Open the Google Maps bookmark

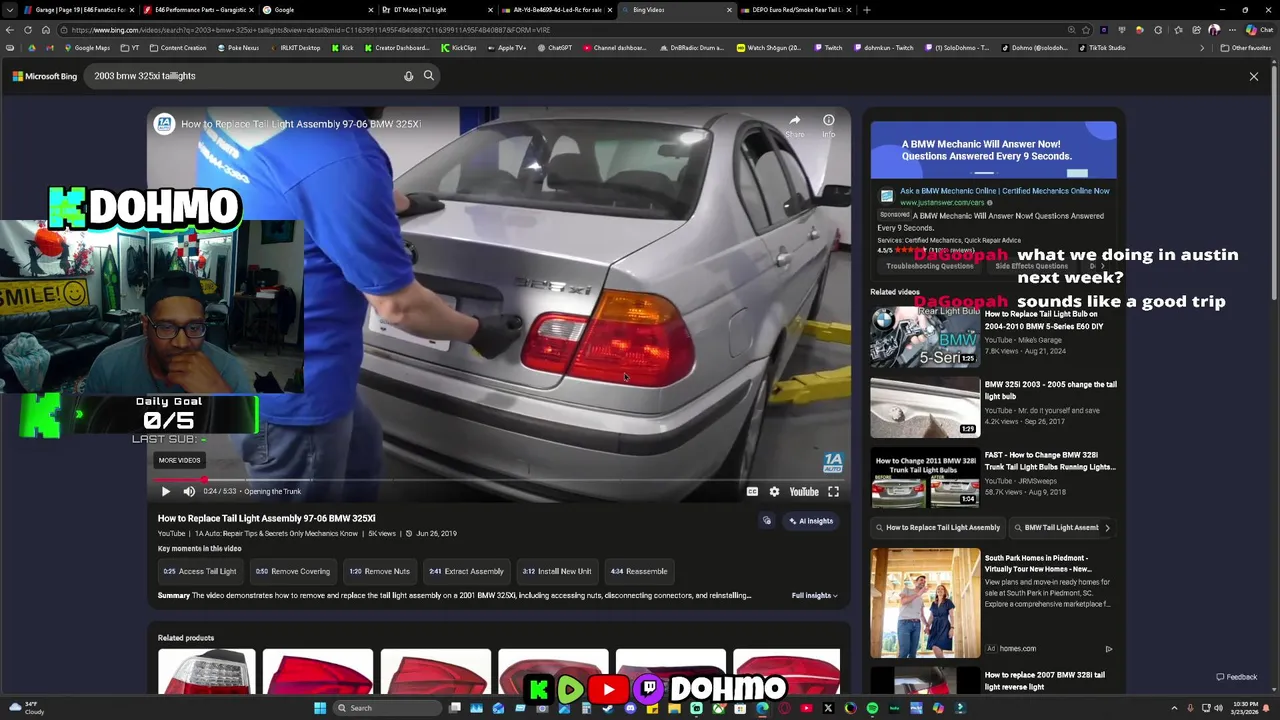coord(88,48)
